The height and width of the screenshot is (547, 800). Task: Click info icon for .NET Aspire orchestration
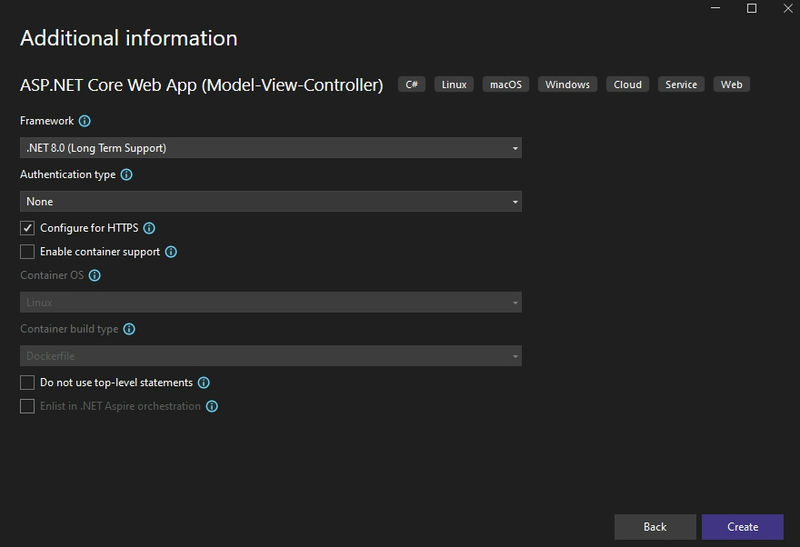click(212, 406)
